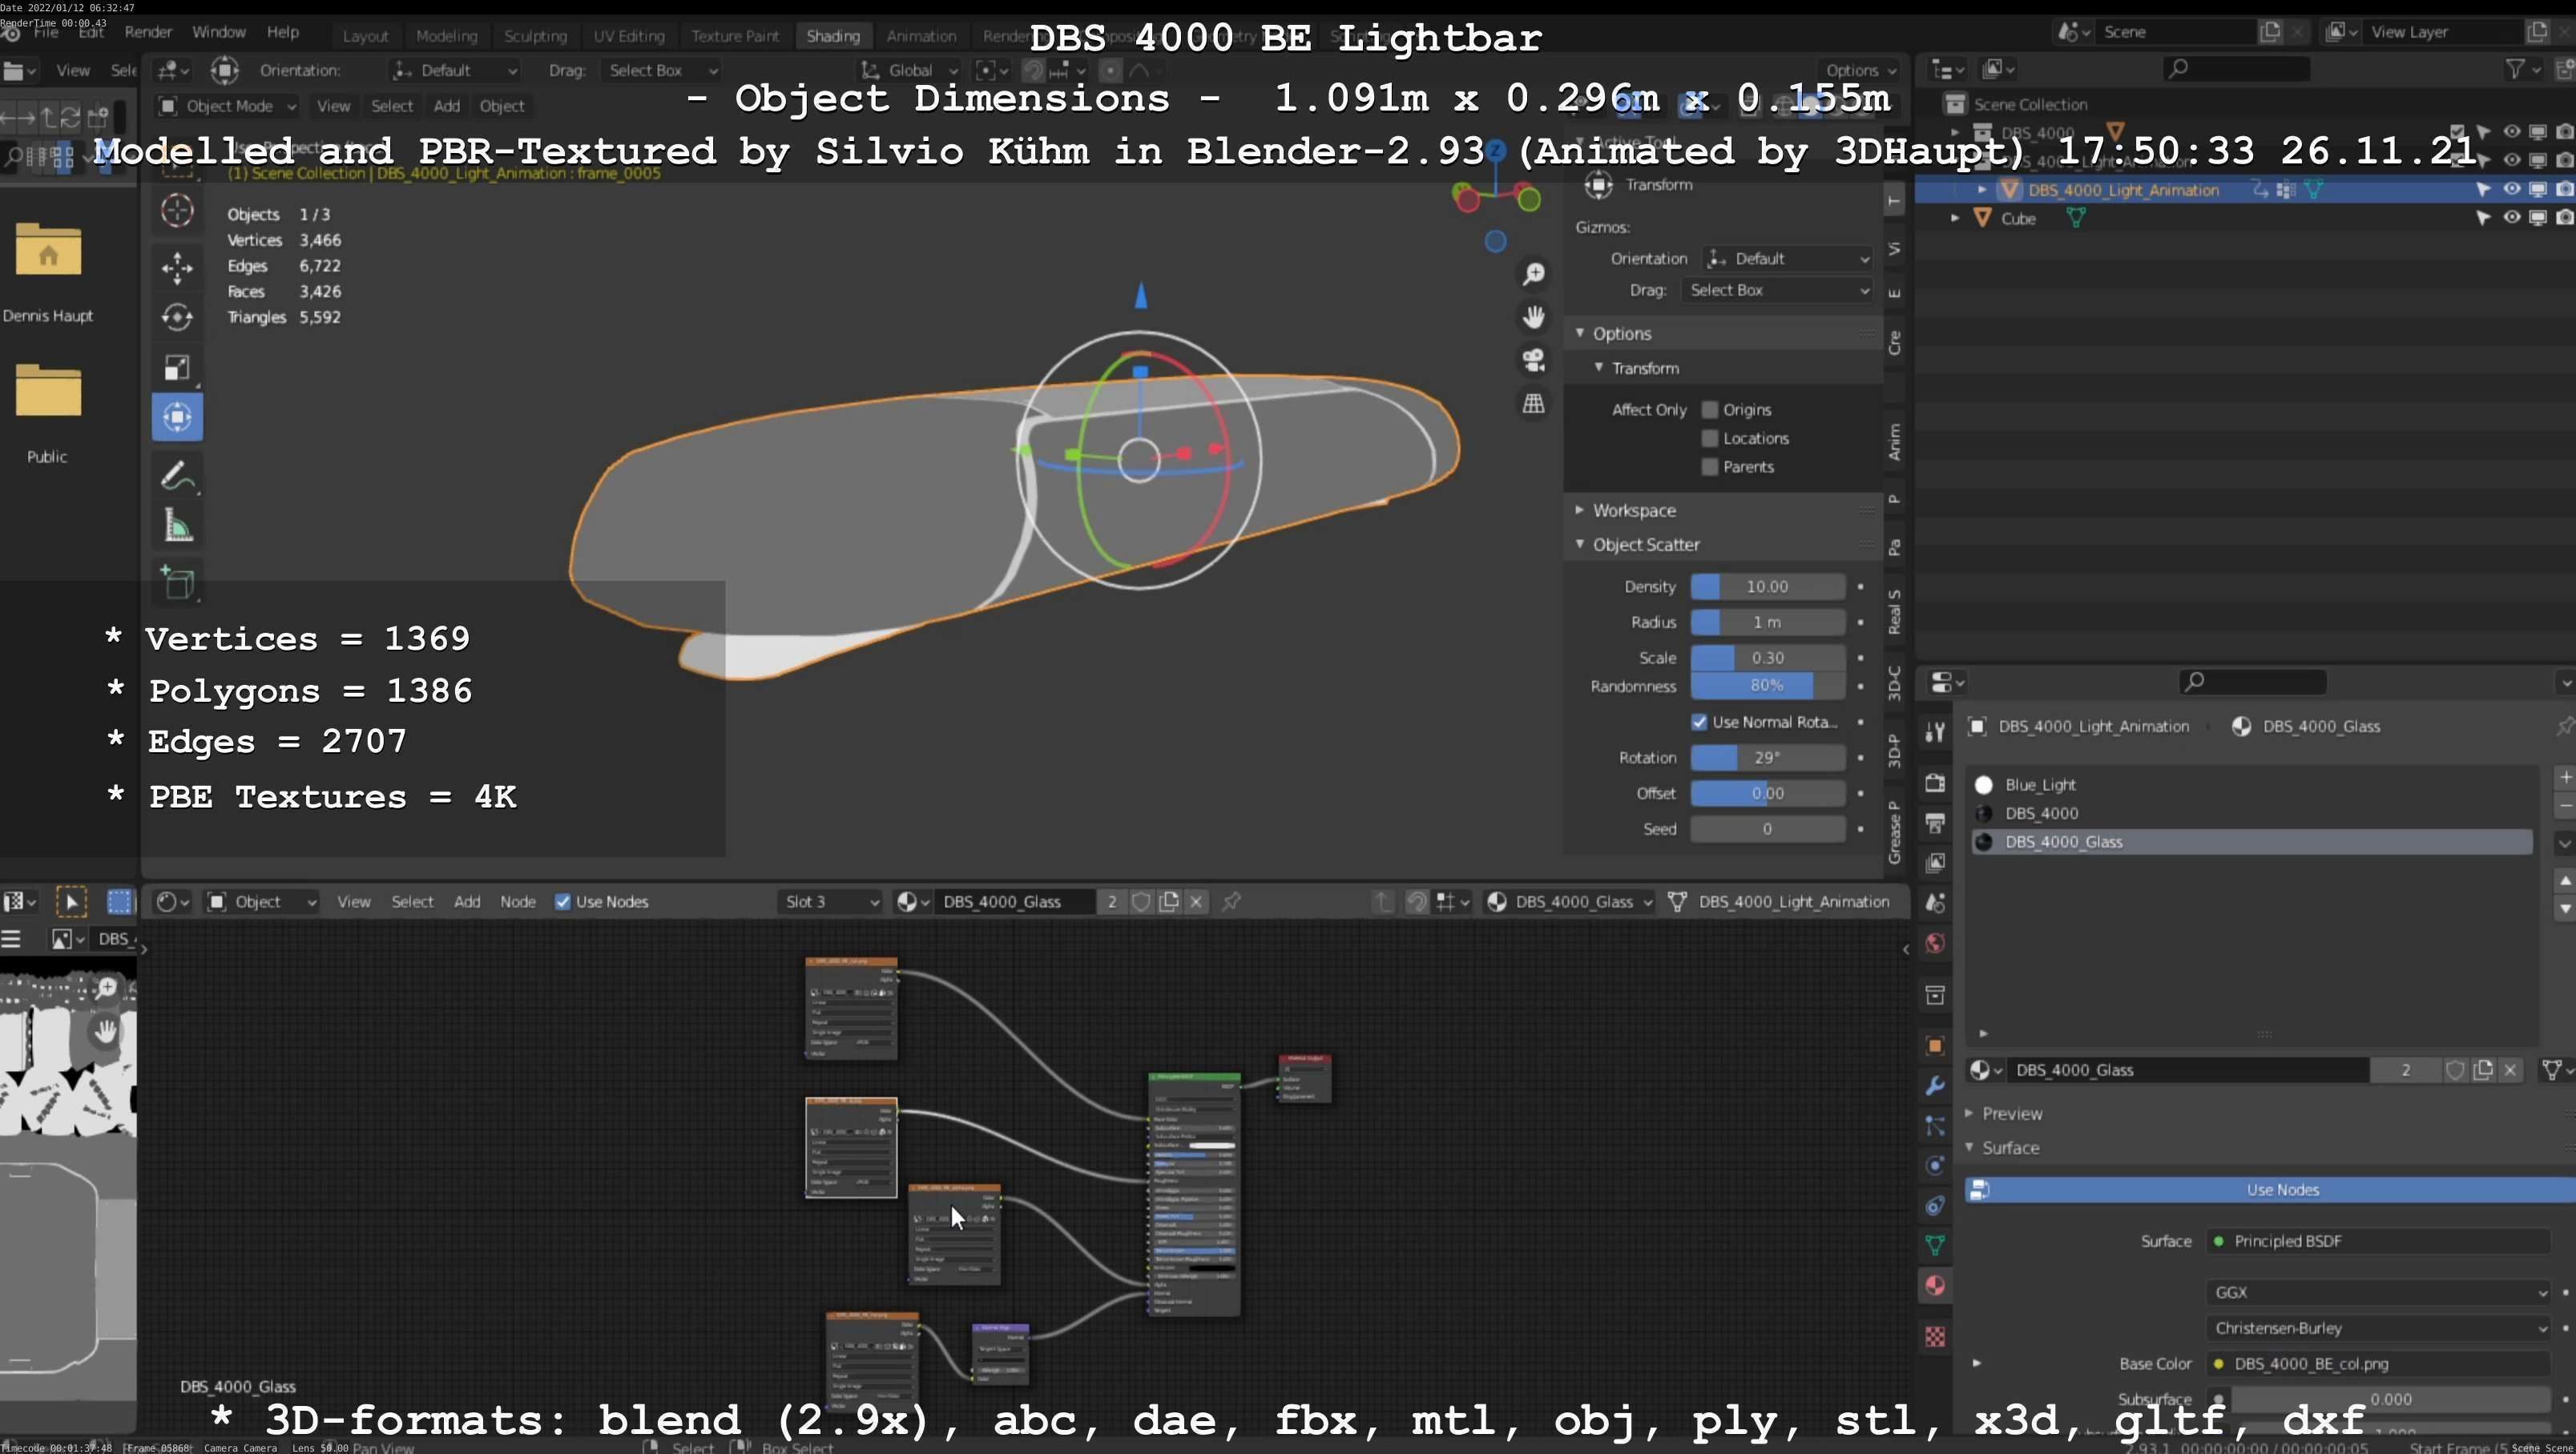Viewport: 2576px width, 1454px height.
Task: Open the Tool properties tab
Action: [x=1935, y=732]
